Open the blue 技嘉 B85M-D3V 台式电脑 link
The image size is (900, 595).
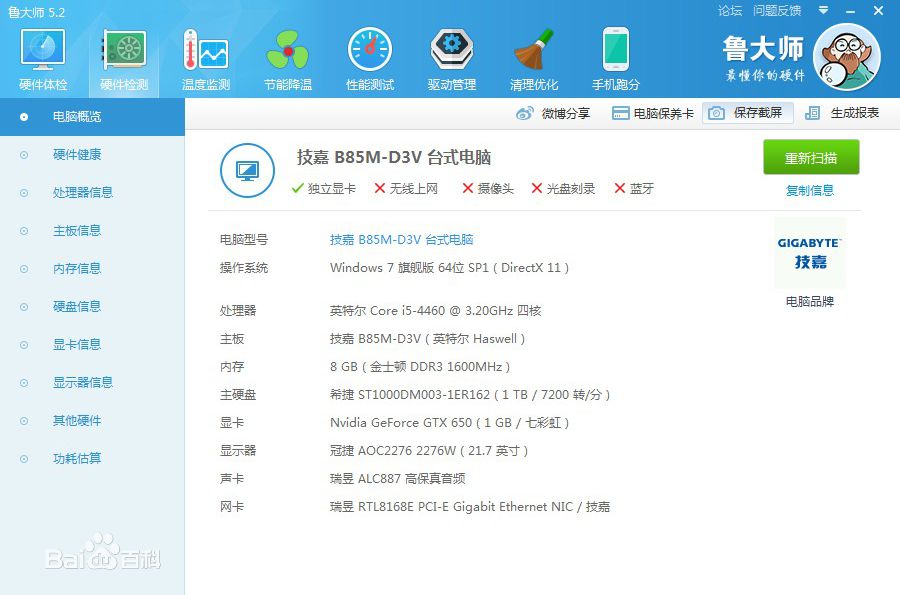pyautogui.click(x=402, y=240)
